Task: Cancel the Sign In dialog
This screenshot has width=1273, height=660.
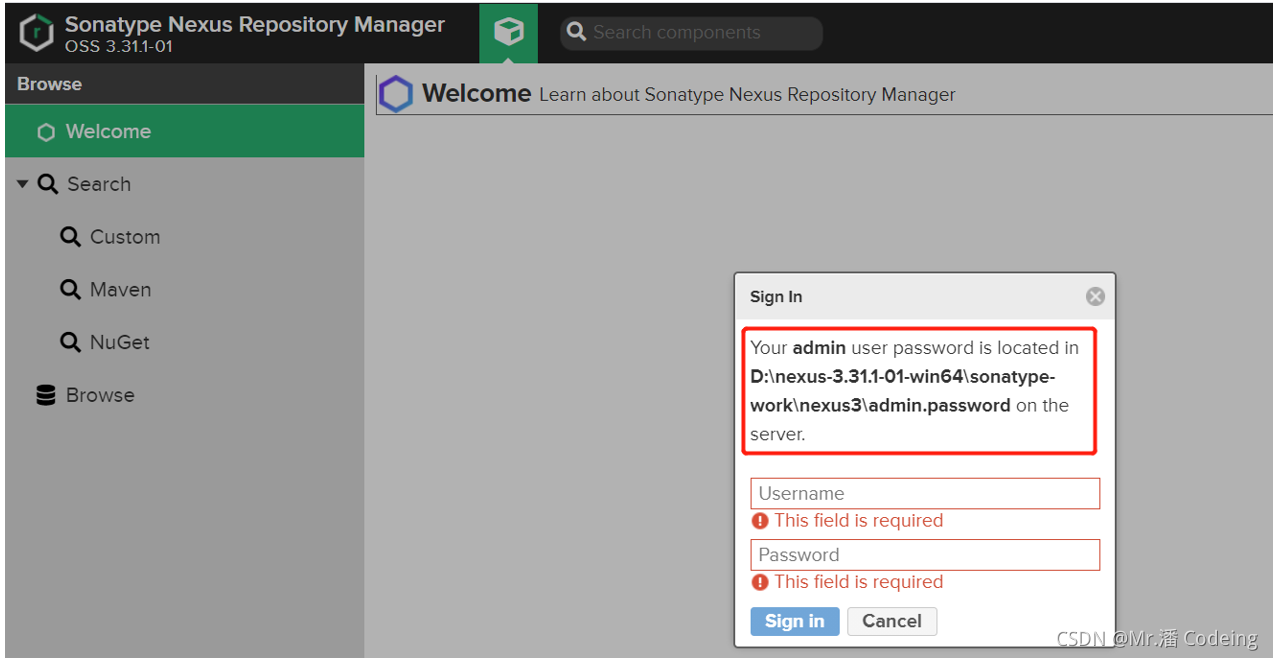Action: (x=892, y=621)
